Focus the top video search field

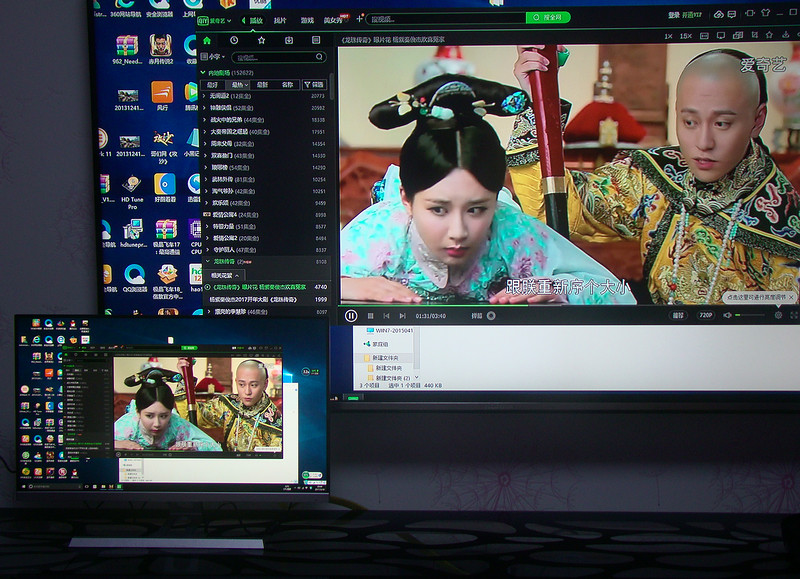coord(446,19)
